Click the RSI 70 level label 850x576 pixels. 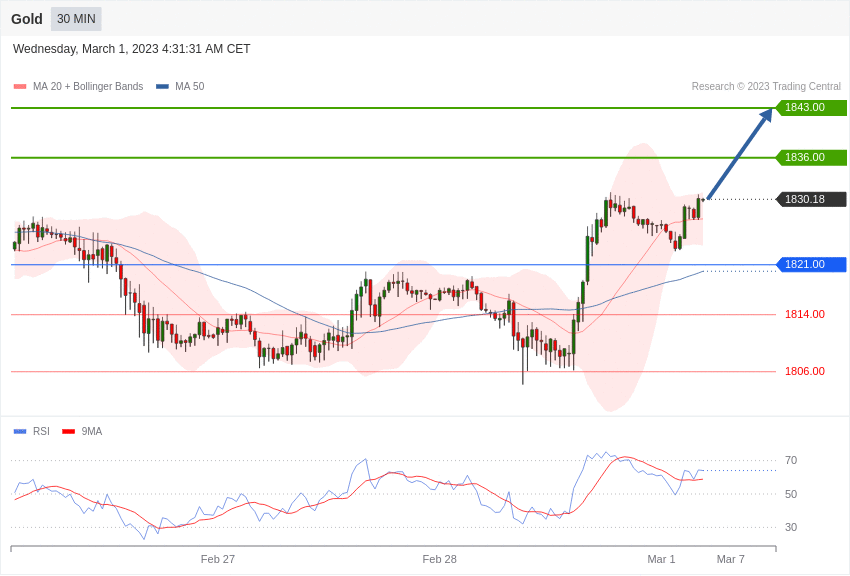pyautogui.click(x=791, y=461)
